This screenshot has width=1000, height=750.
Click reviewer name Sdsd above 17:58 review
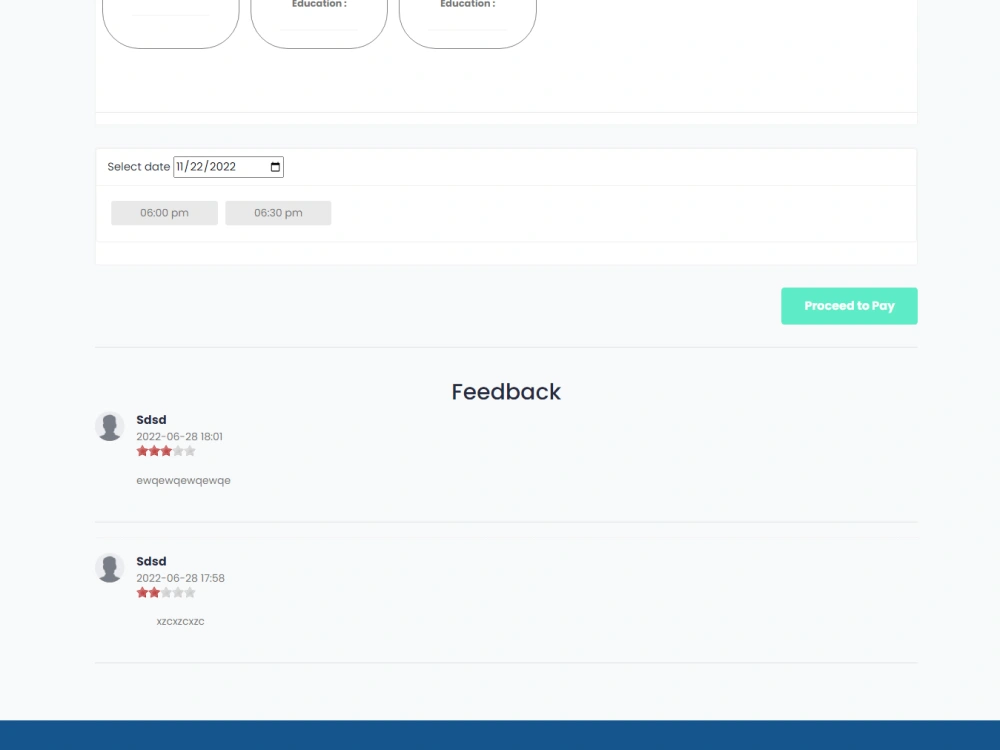point(151,561)
